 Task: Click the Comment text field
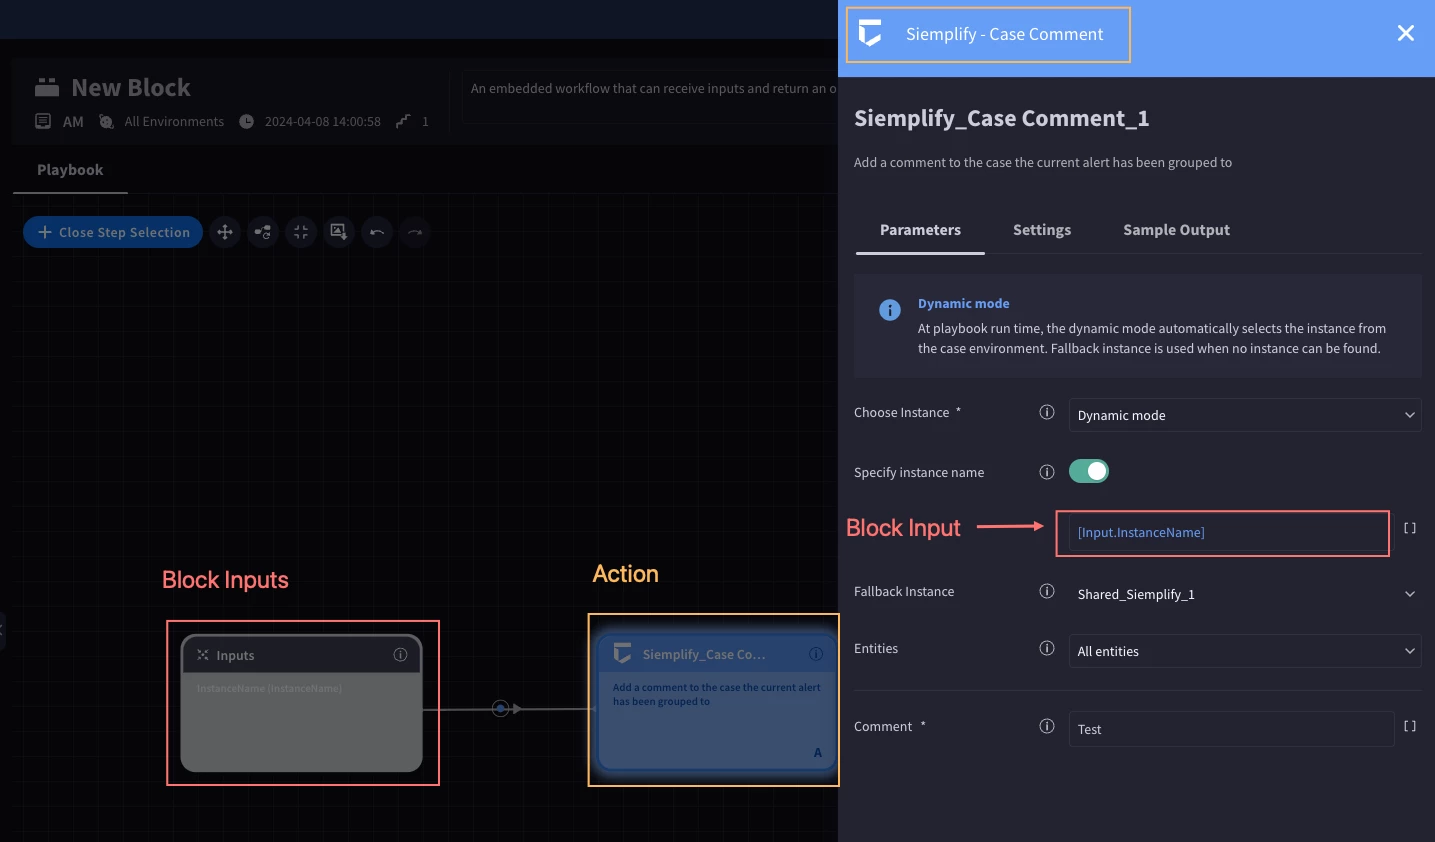[1231, 729]
